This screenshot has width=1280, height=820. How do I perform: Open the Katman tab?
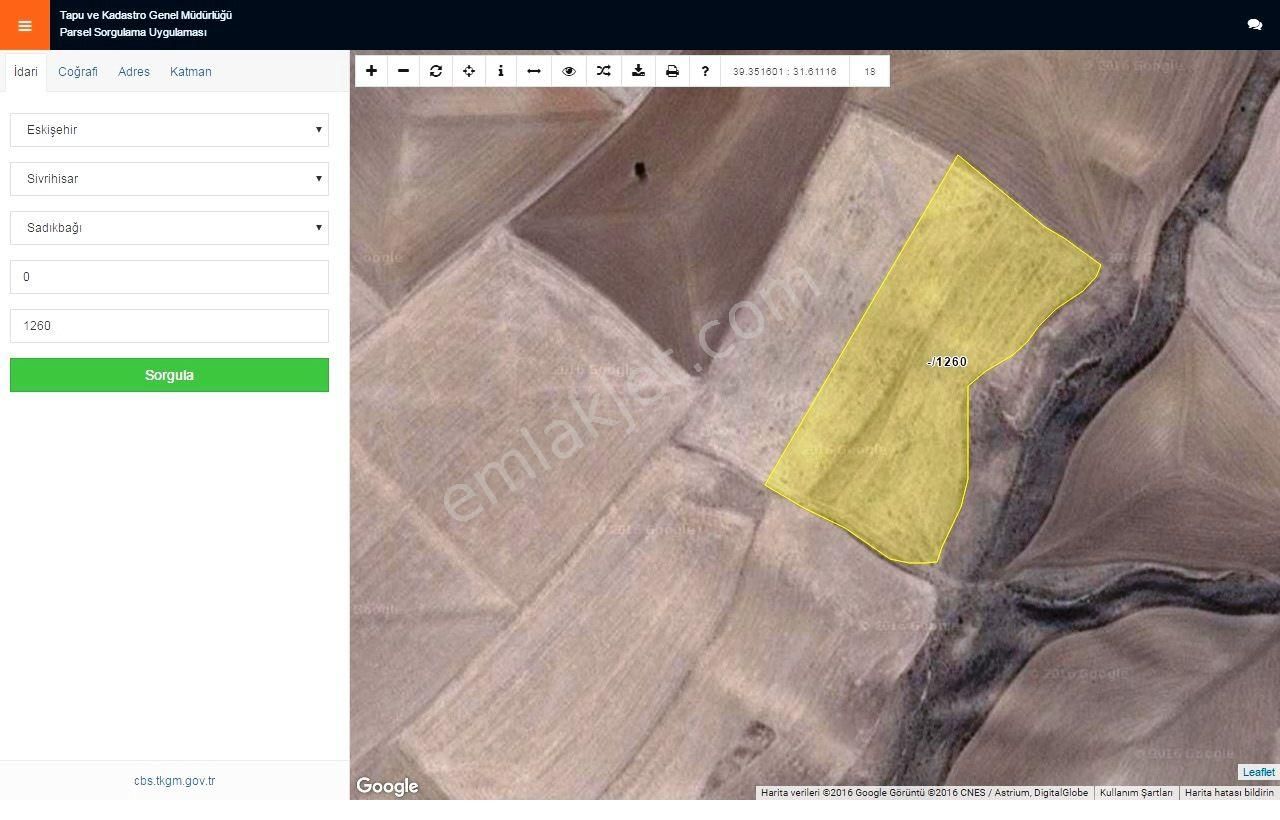[x=191, y=72]
